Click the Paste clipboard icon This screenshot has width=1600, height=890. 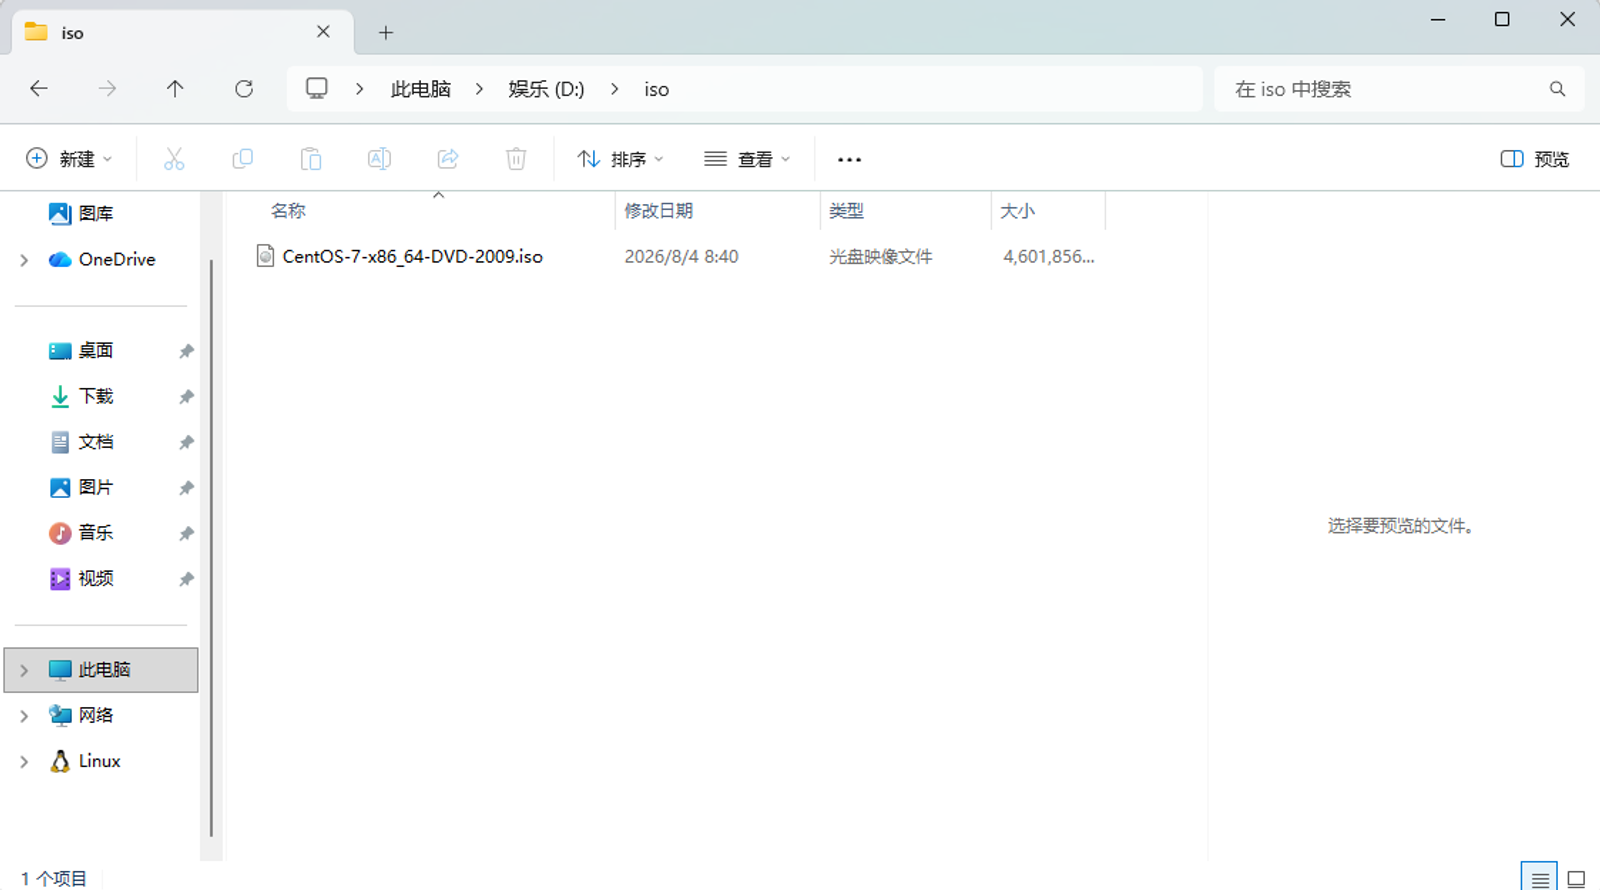click(311, 159)
